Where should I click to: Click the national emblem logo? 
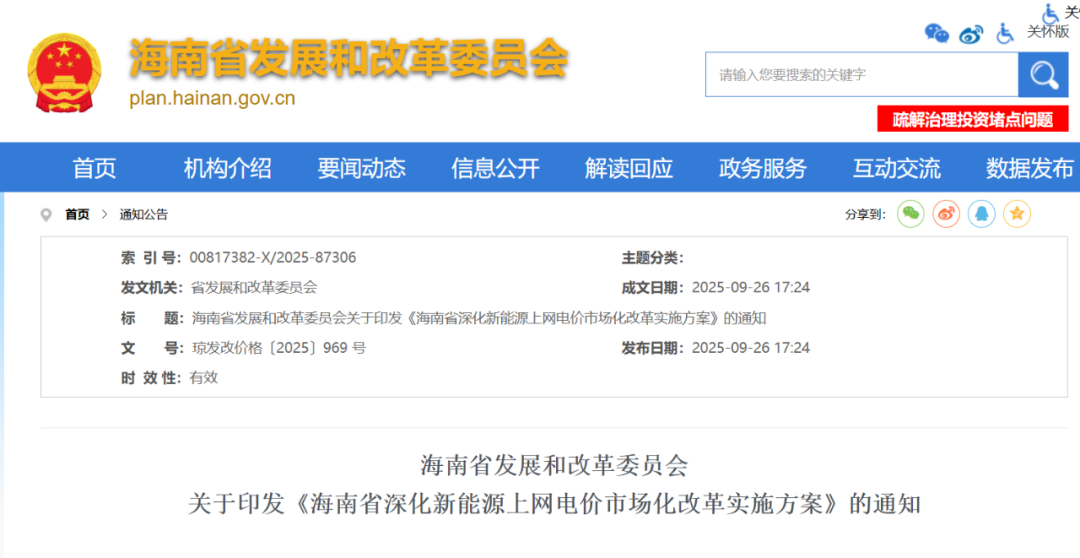pyautogui.click(x=64, y=73)
